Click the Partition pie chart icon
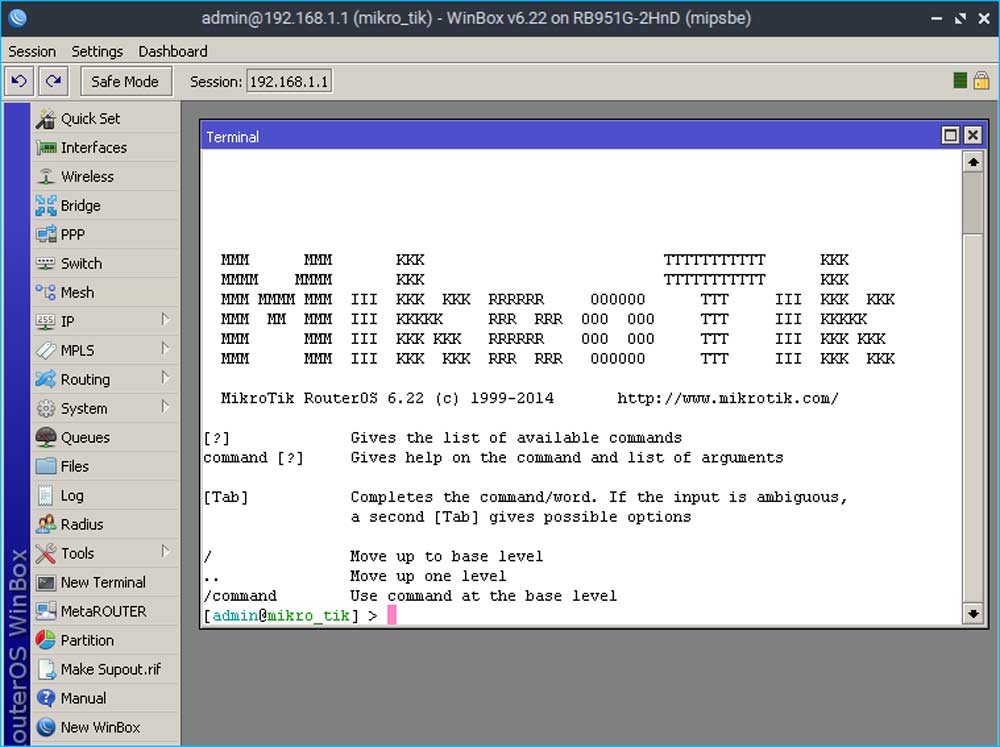Screen dimensions: 1000x747 coord(46,640)
